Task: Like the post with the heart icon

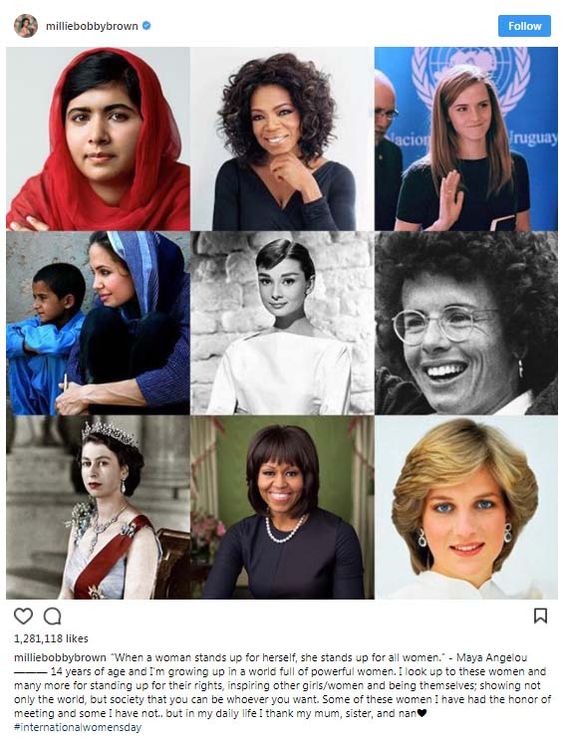Action: (23, 616)
